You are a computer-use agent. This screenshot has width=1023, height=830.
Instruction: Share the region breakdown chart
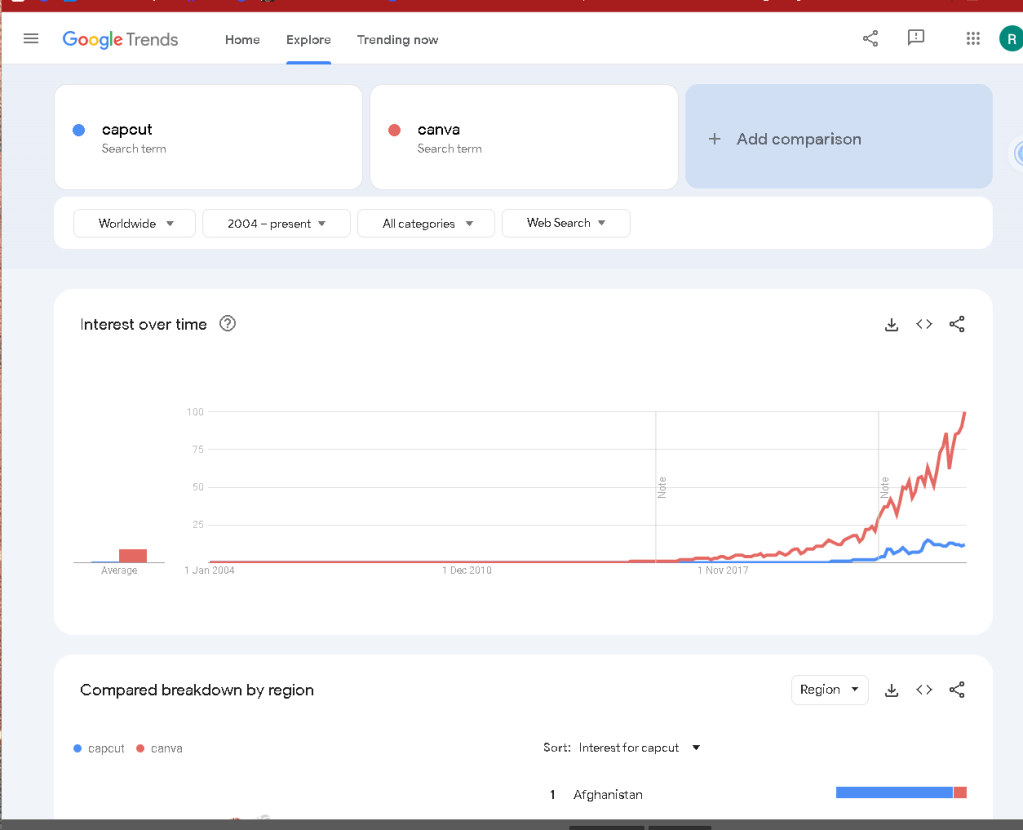point(956,690)
